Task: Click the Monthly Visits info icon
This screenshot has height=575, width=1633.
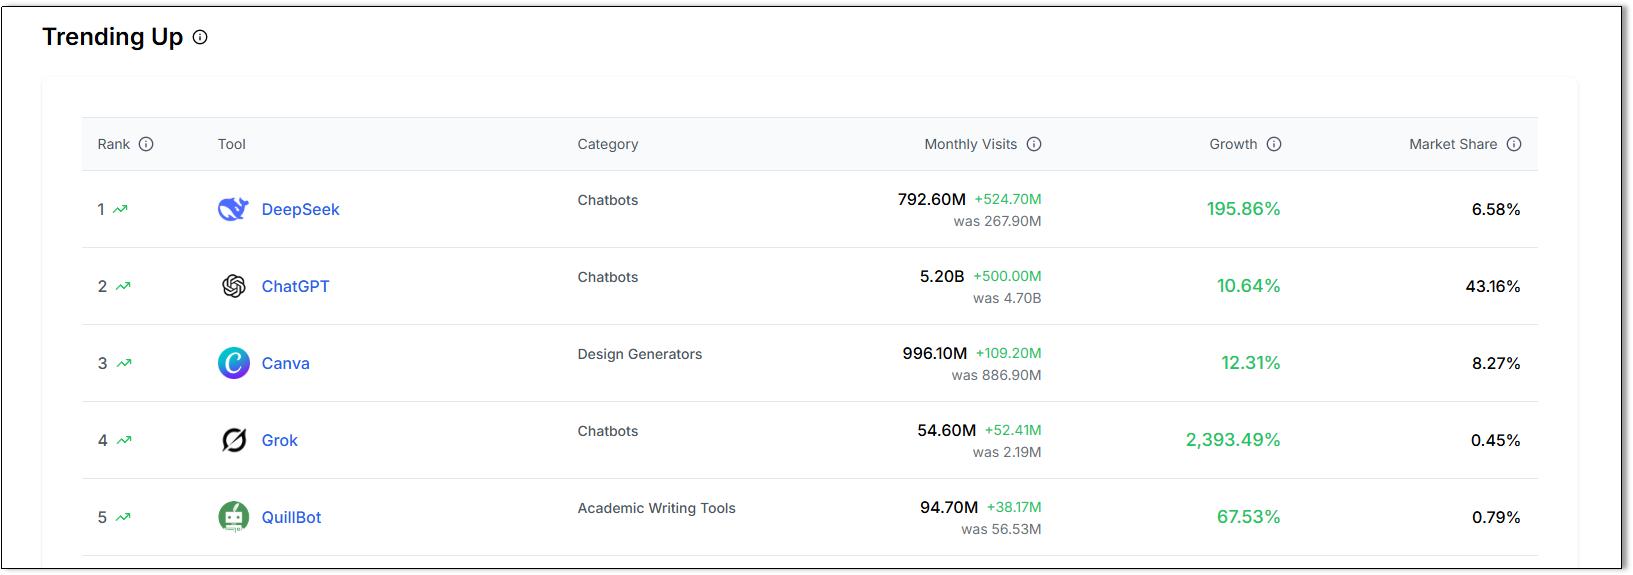Action: [1034, 144]
